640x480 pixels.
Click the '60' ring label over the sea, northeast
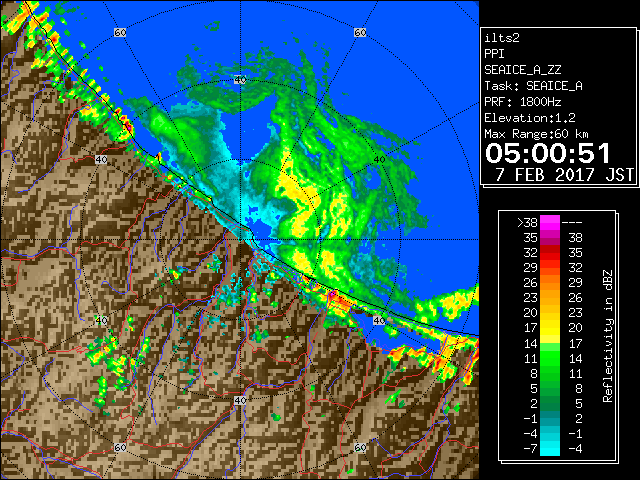tap(360, 32)
